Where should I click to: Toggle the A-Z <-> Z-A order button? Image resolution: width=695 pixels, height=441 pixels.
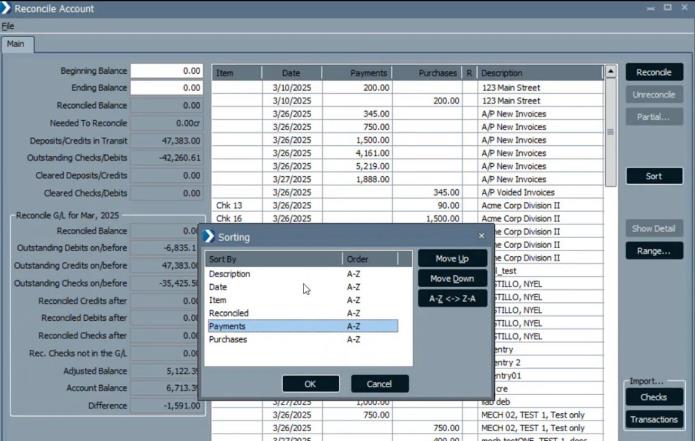click(x=452, y=298)
